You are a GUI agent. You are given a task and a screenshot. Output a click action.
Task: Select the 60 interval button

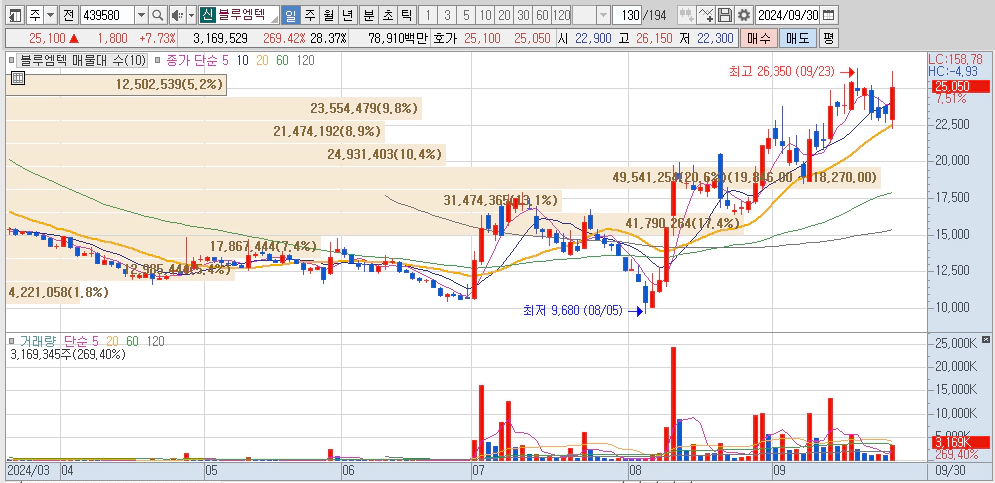point(543,15)
